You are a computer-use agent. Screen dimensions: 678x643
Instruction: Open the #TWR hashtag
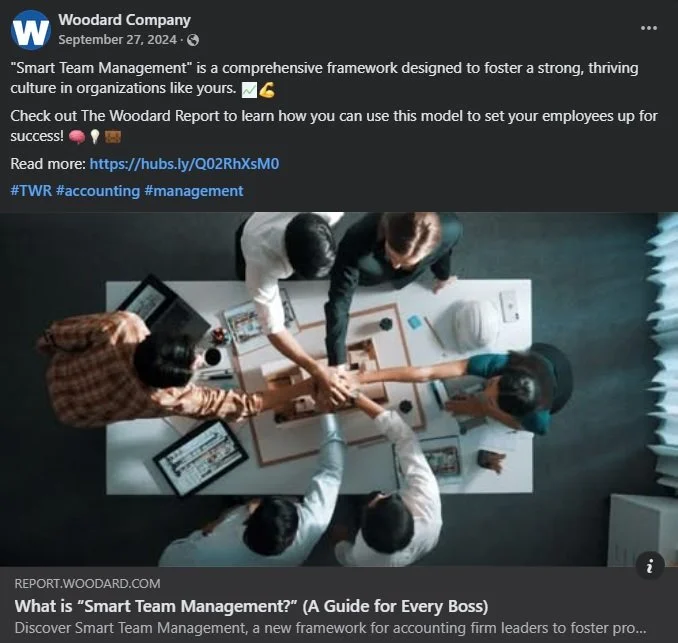pyautogui.click(x=31, y=191)
